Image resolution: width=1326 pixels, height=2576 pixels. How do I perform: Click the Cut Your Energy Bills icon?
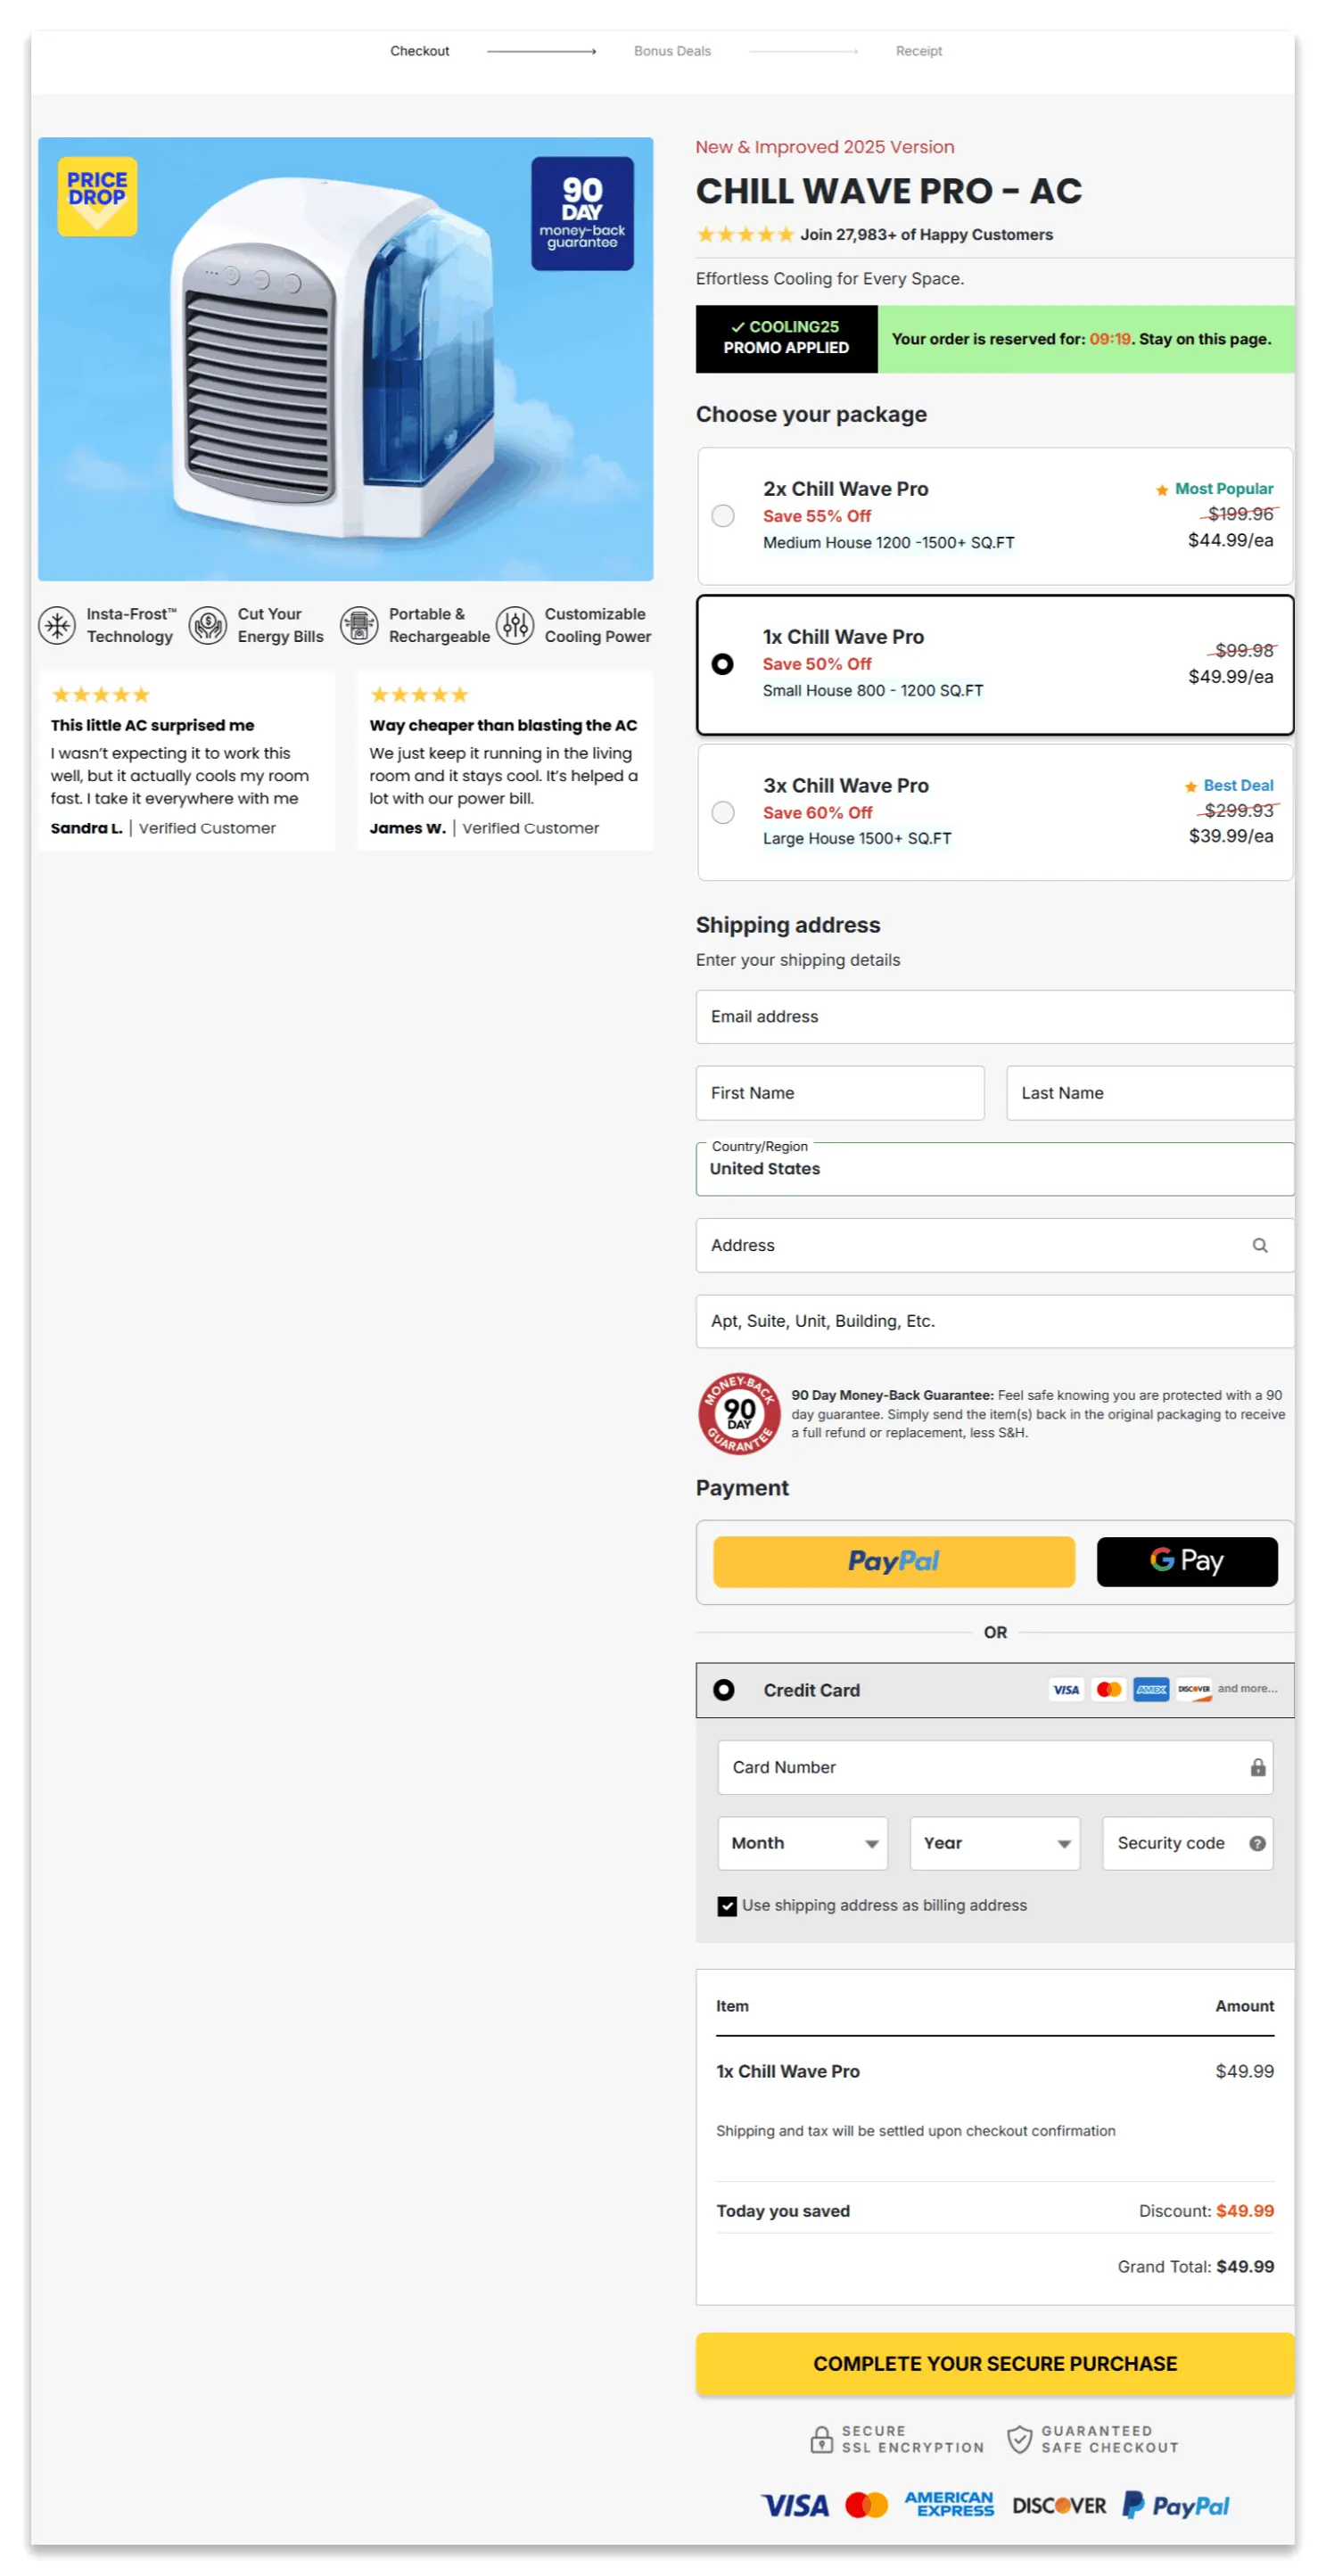[207, 624]
